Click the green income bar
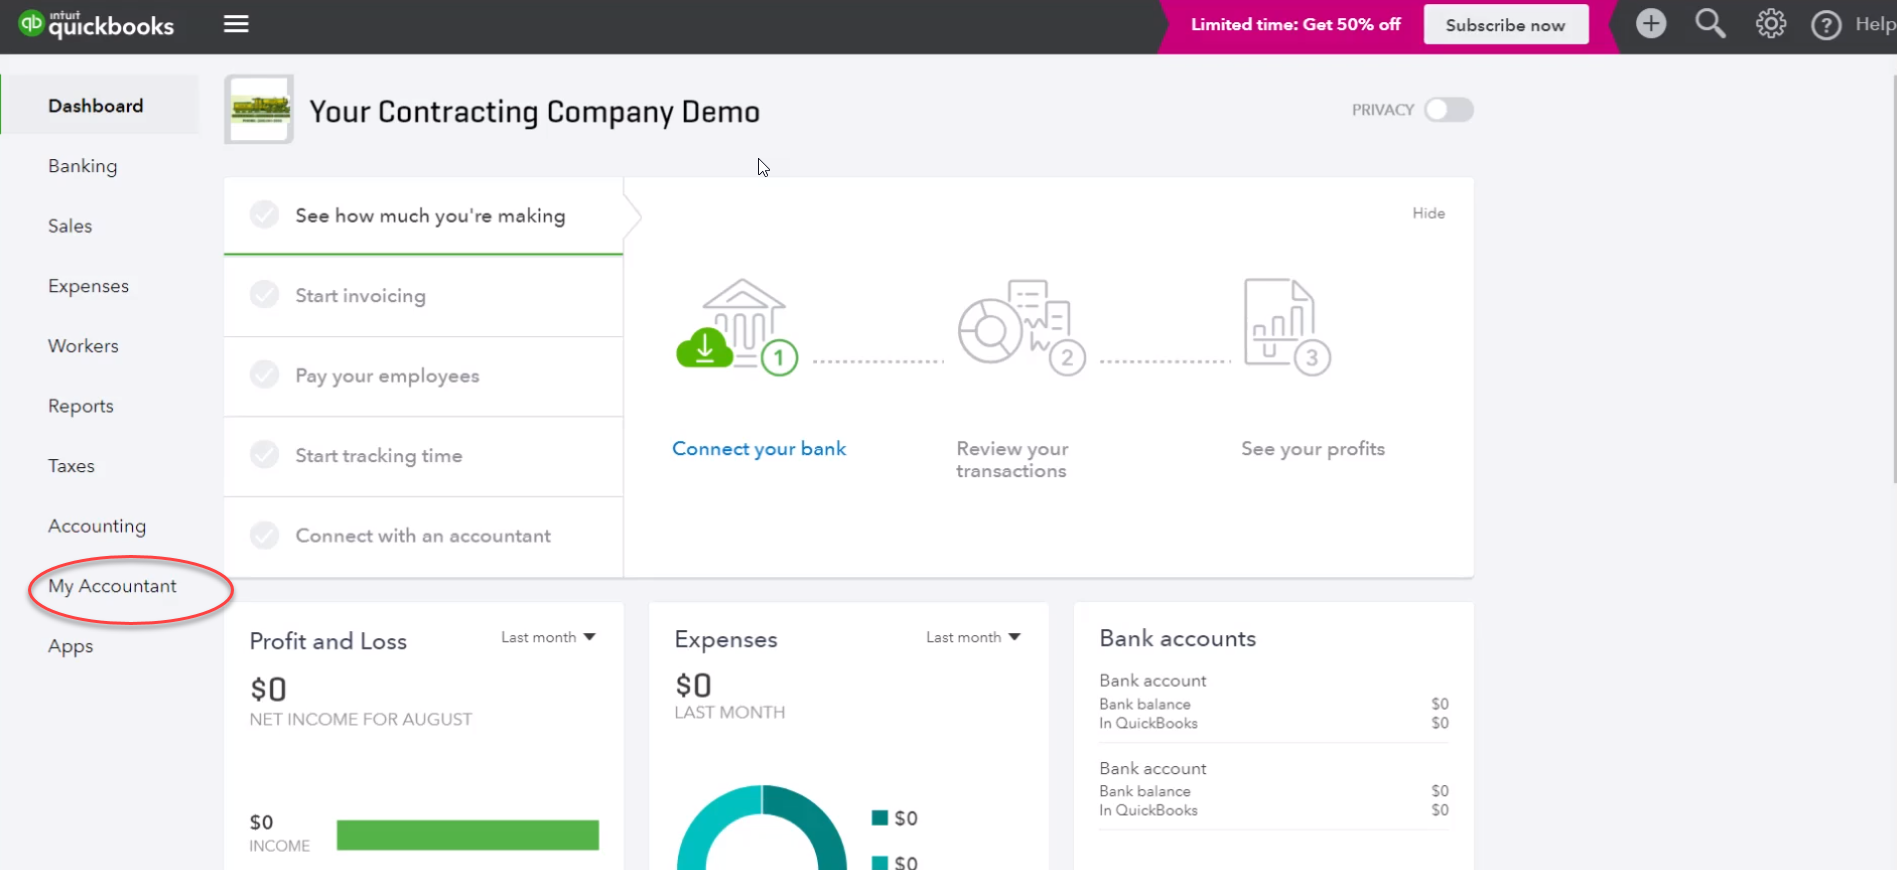This screenshot has width=1897, height=870. 468,835
